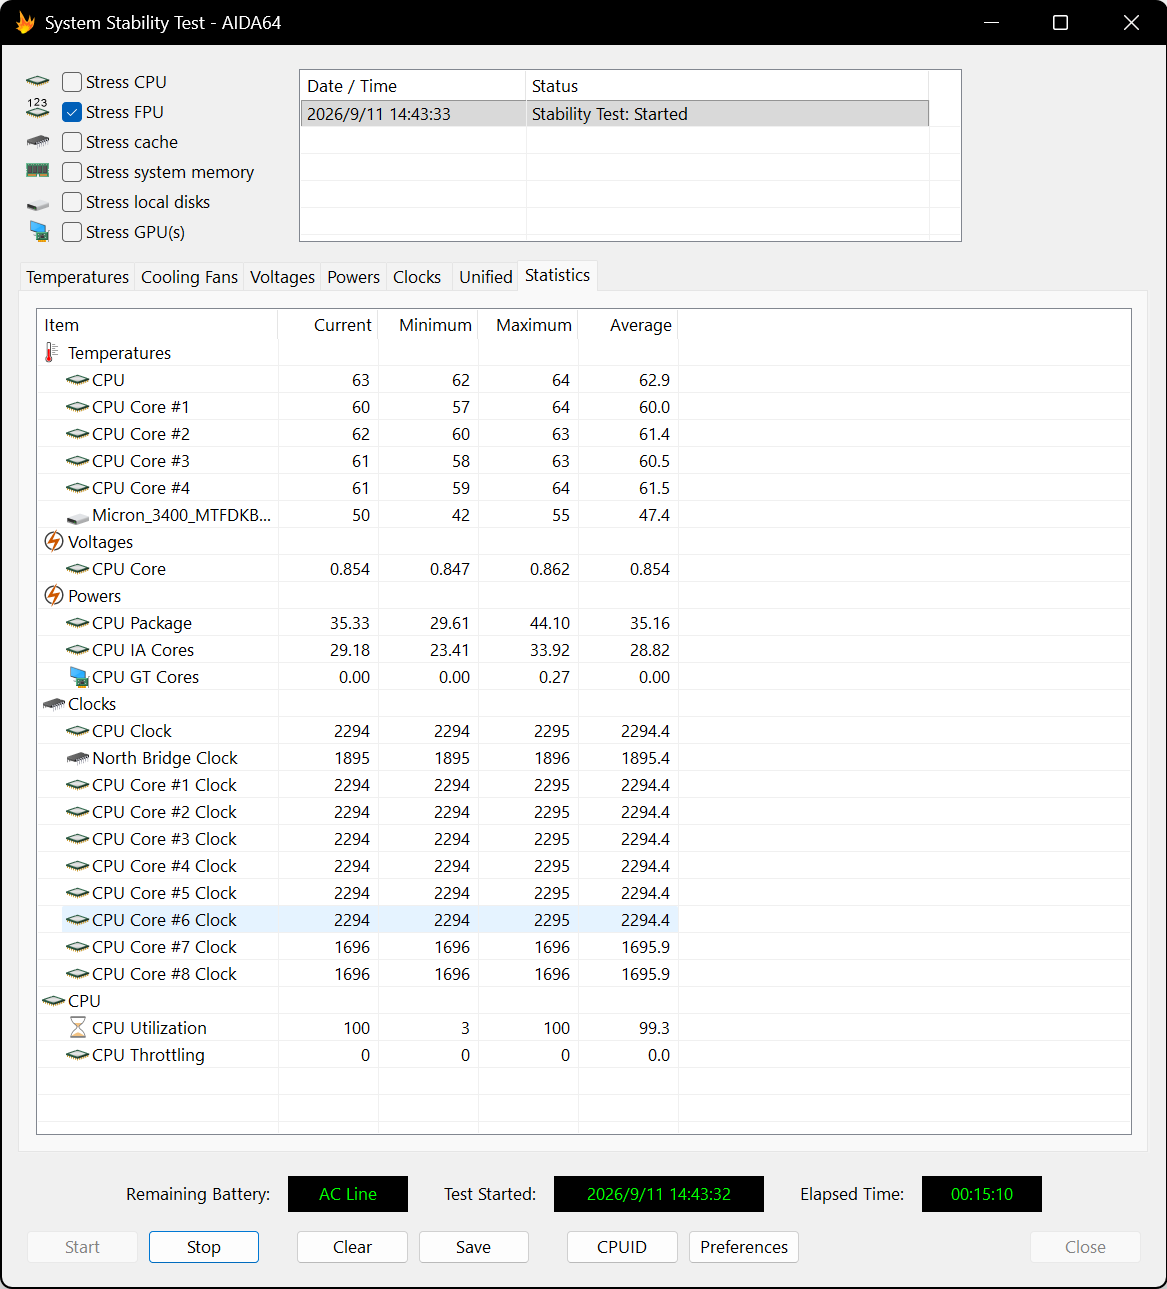The image size is (1167, 1289).
Task: Switch to the Temperatures tab
Action: [77, 277]
